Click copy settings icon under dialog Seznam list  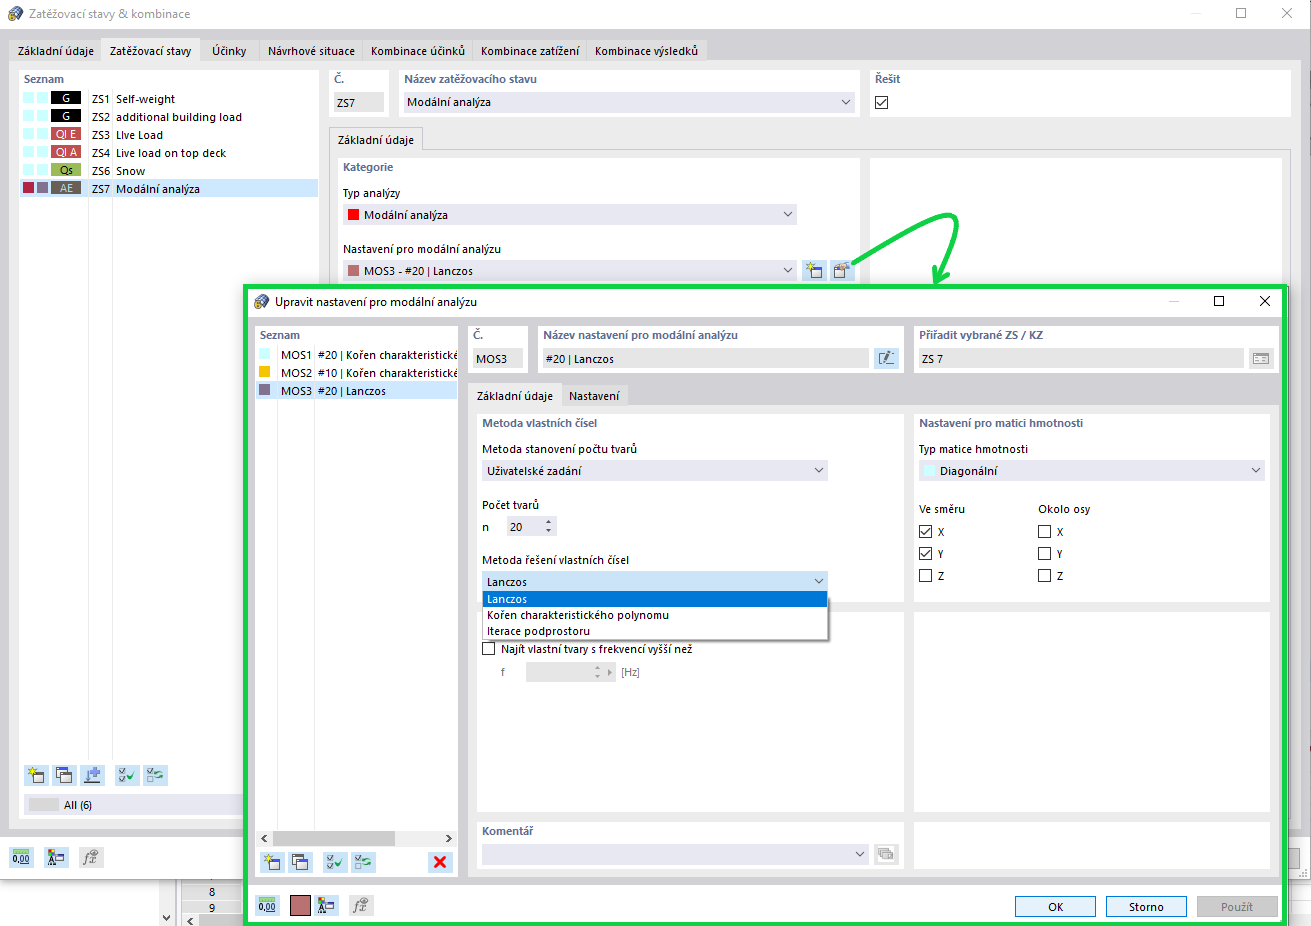coord(299,862)
